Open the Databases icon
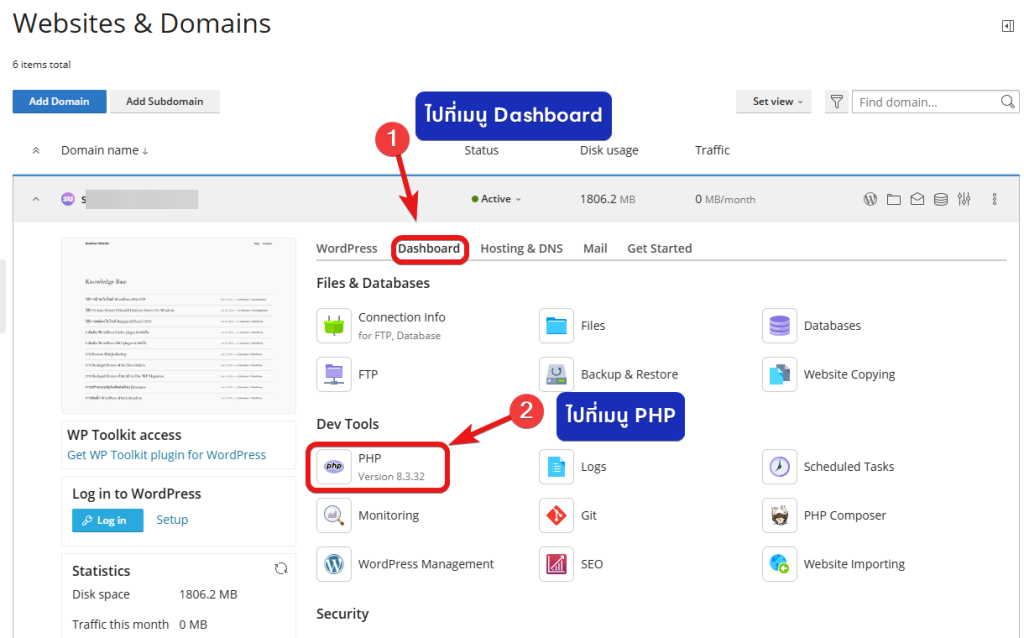This screenshot has height=638, width=1024. click(779, 325)
